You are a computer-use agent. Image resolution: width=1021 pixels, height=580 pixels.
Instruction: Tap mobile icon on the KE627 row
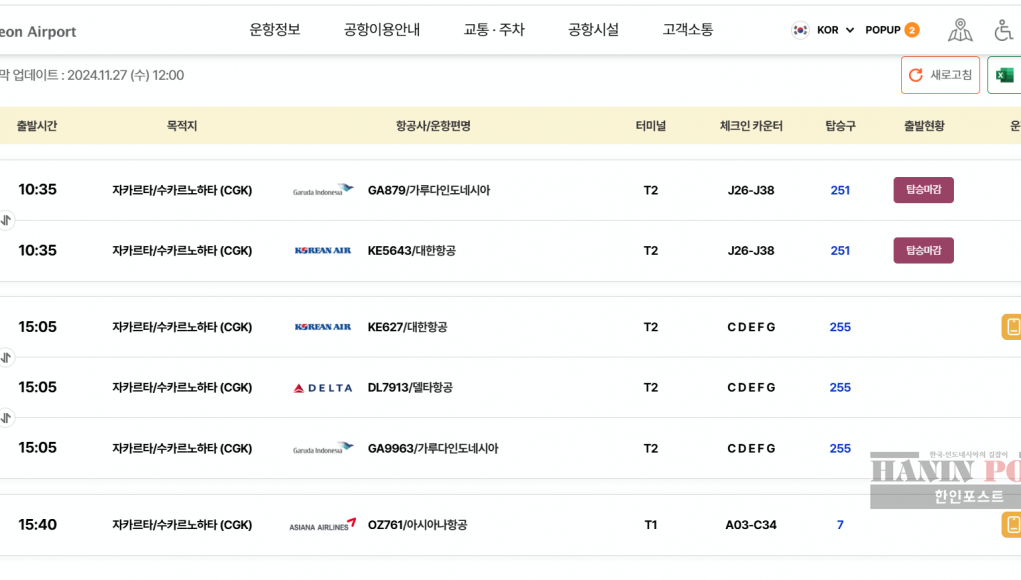tap(1011, 327)
